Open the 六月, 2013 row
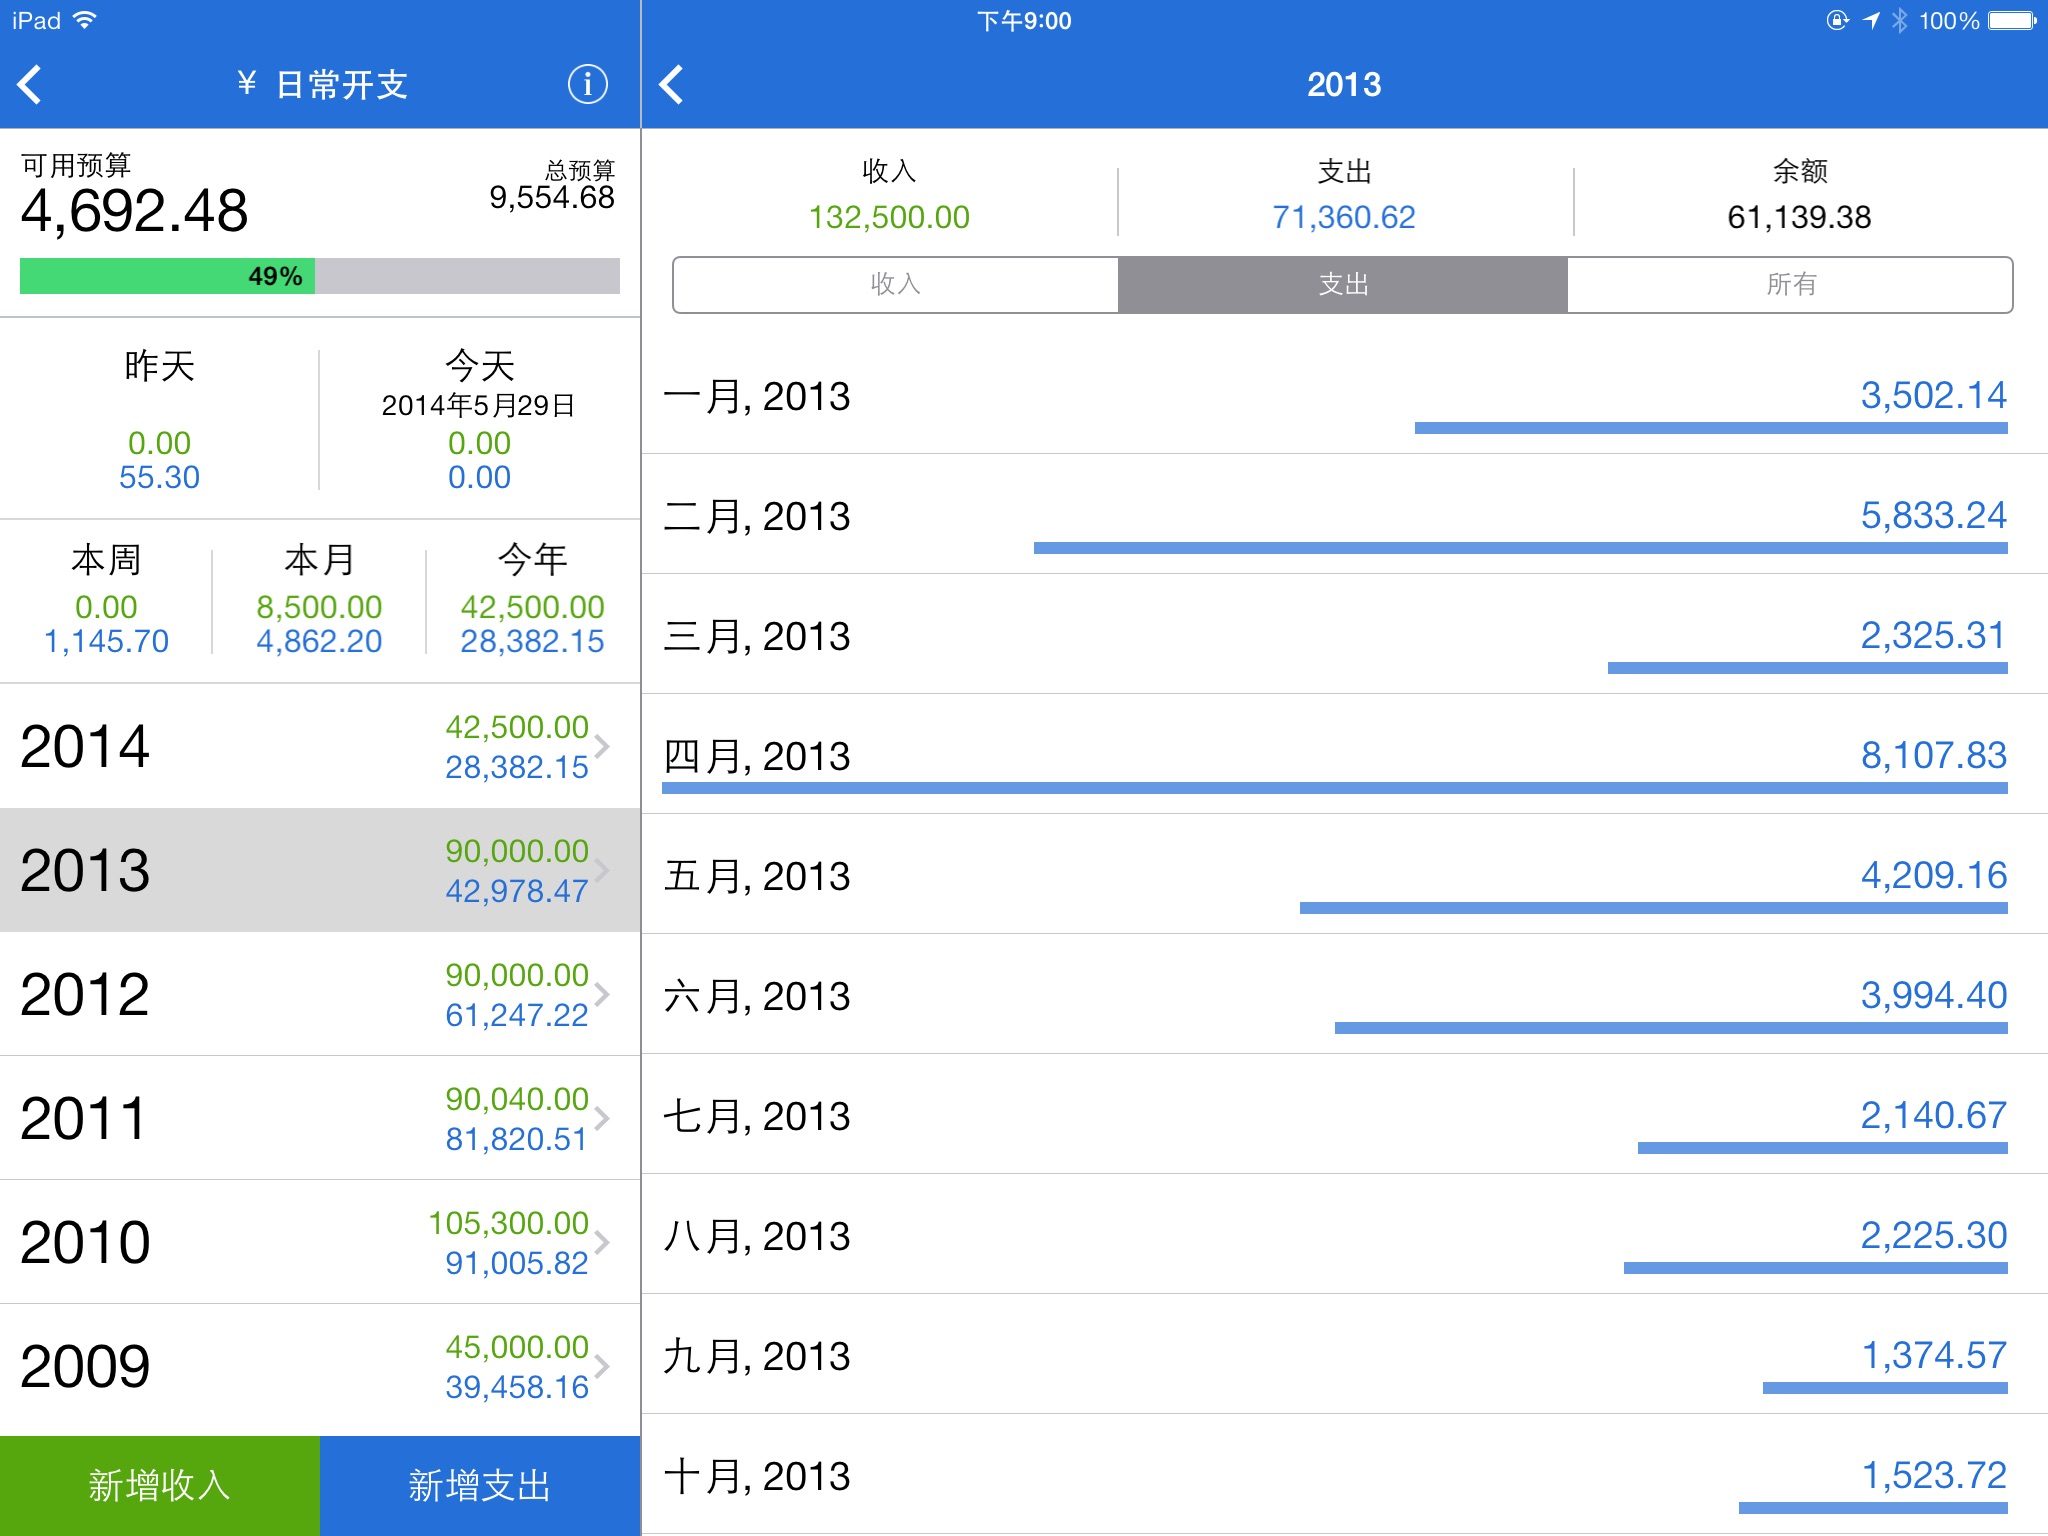This screenshot has width=2048, height=1536. coord(1344,995)
